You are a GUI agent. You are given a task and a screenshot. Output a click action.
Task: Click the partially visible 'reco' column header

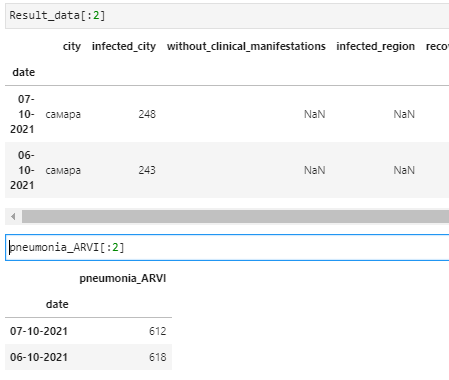pyautogui.click(x=437, y=46)
